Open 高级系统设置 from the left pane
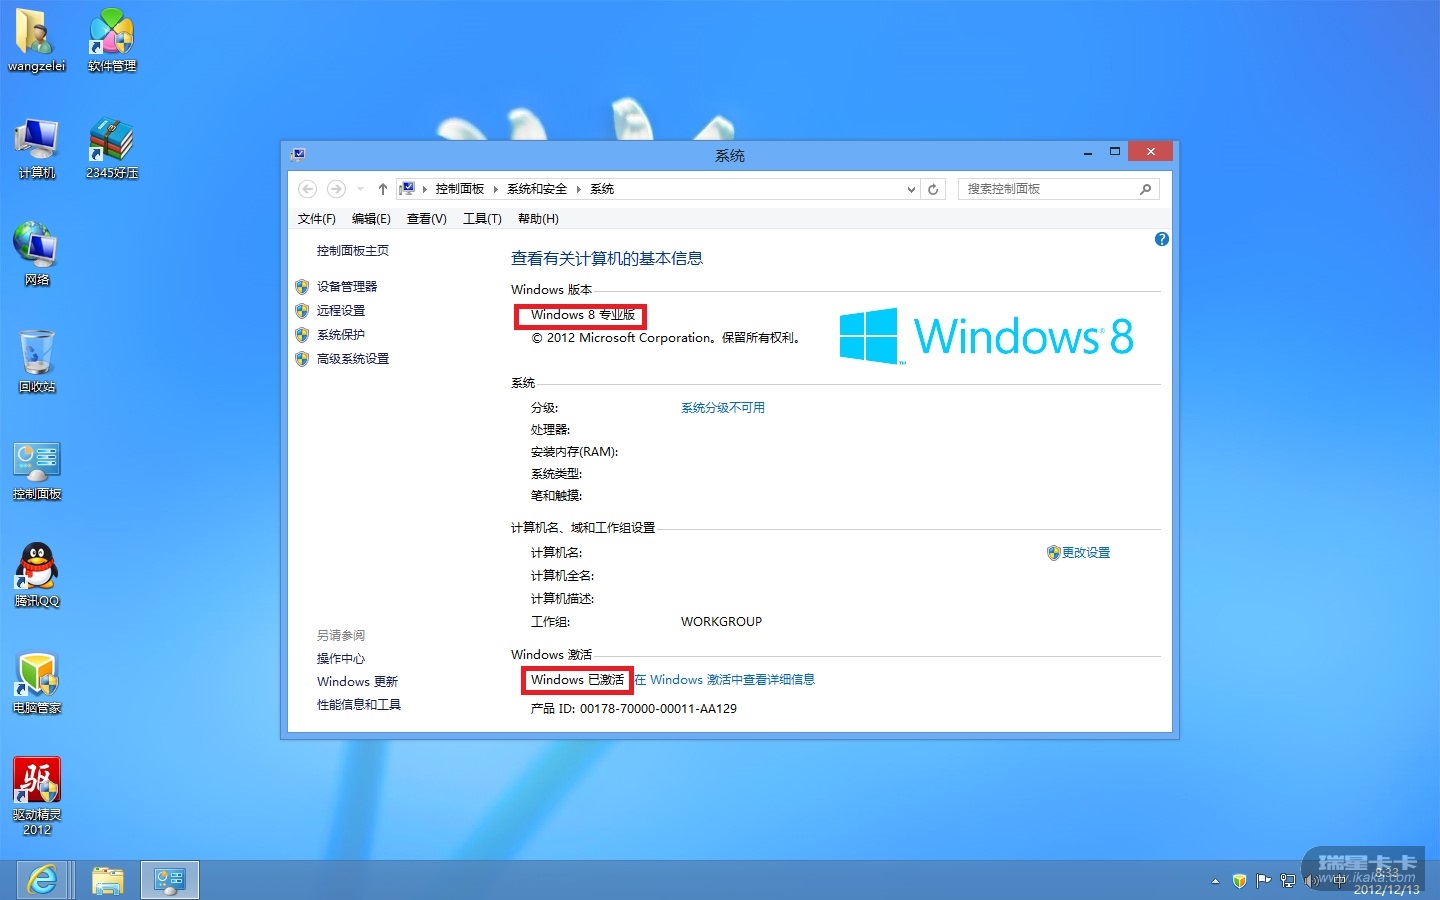 pos(353,359)
